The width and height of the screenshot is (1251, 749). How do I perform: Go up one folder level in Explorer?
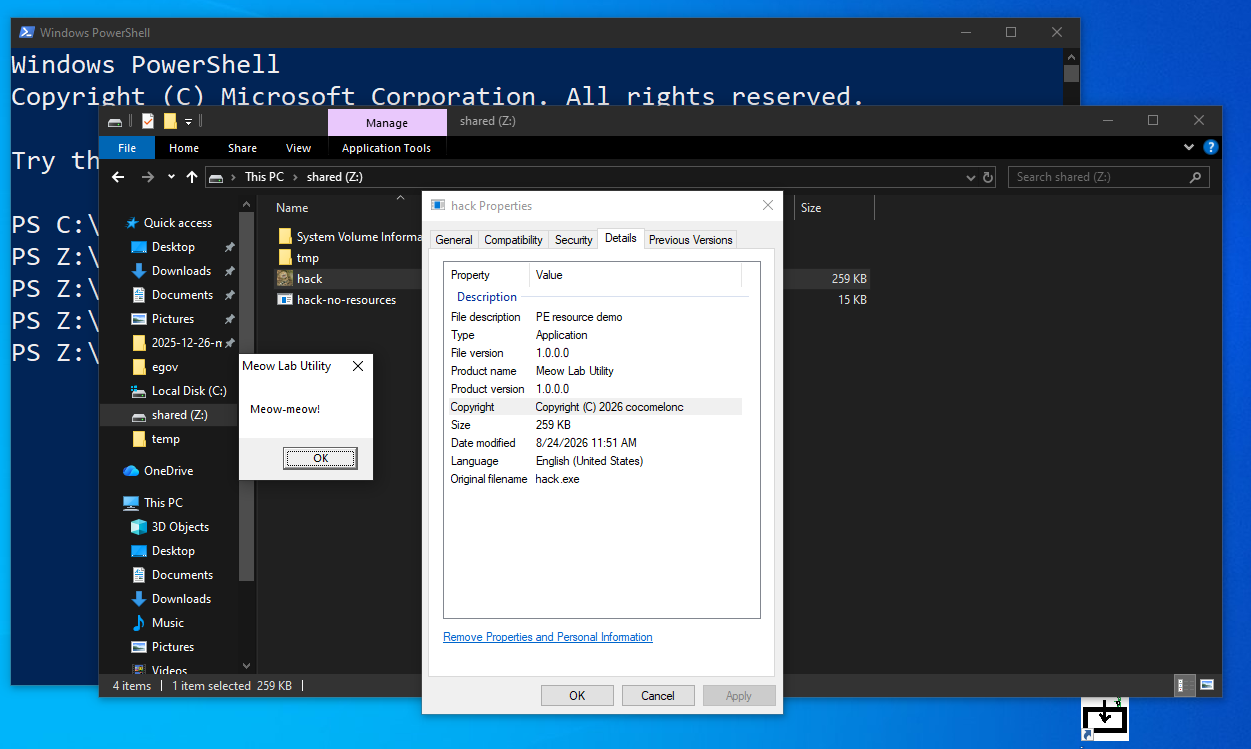[192, 177]
